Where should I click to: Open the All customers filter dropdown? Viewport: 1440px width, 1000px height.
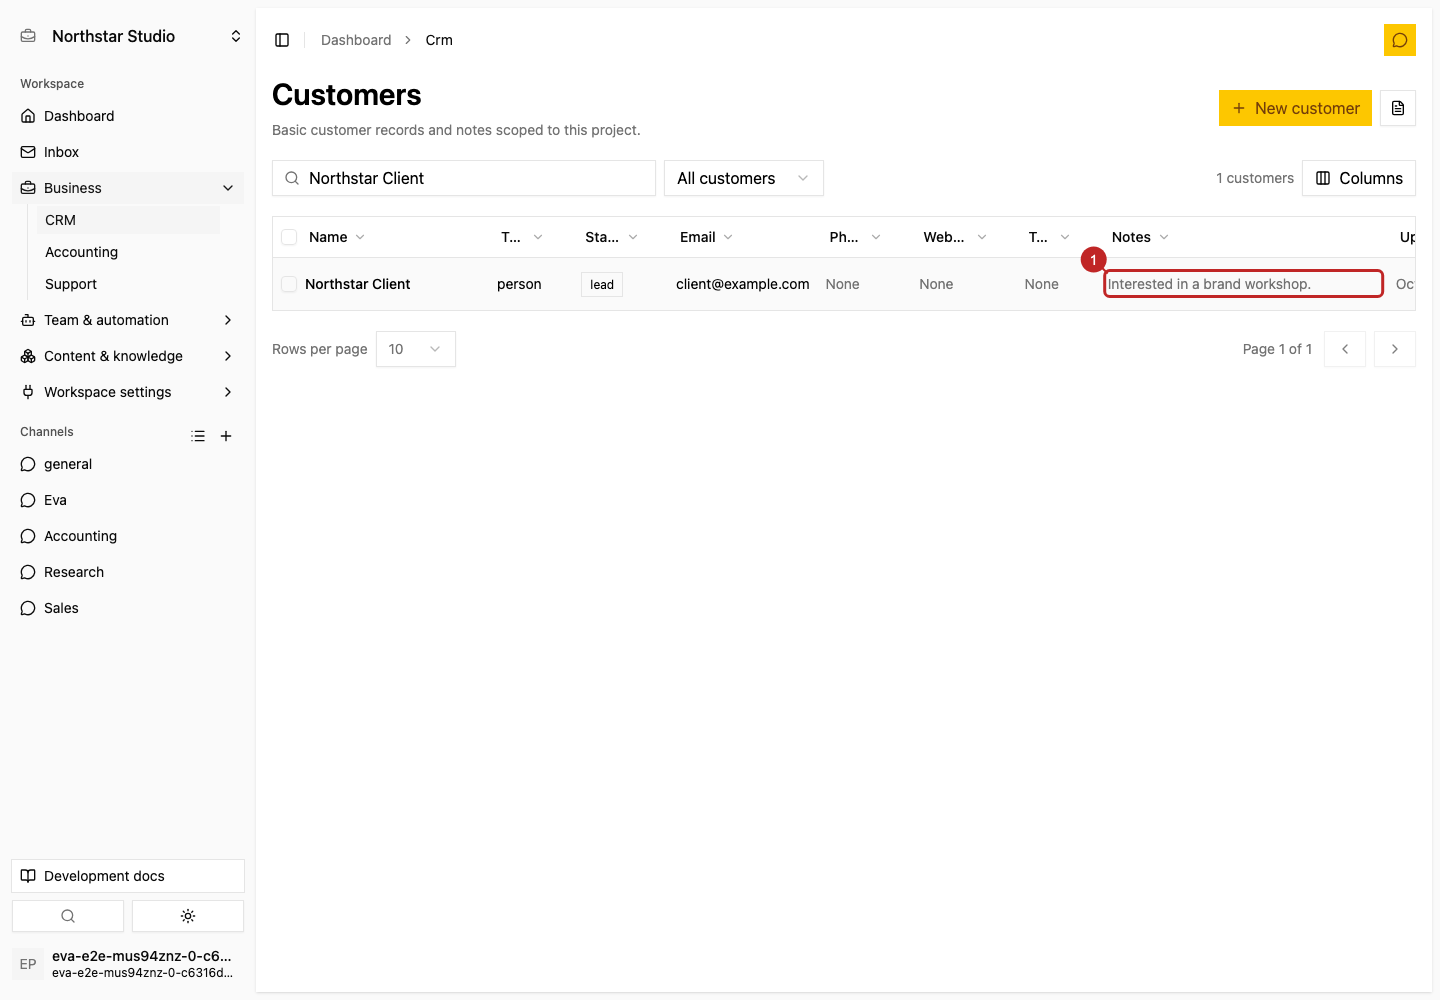coord(744,178)
